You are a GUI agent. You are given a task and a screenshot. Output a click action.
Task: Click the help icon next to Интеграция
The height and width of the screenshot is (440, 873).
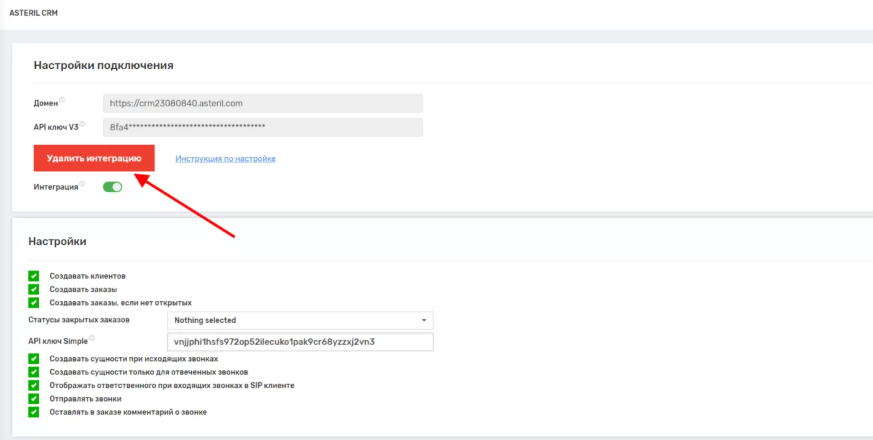[82, 183]
